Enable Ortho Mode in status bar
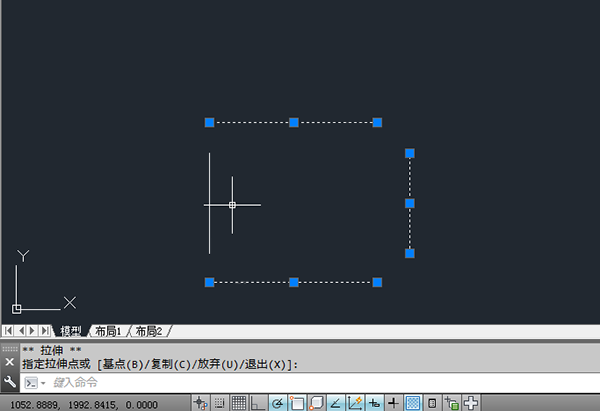This screenshot has width=600, height=411. pyautogui.click(x=258, y=403)
